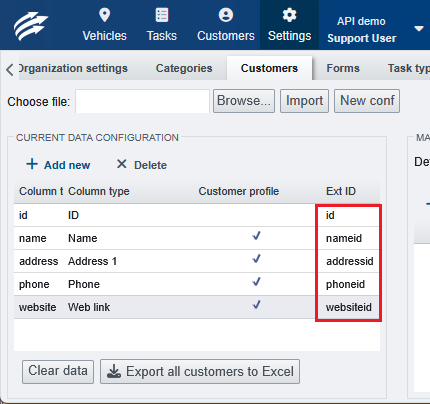Open the Vehicles section
The image size is (430, 404).
pos(104,25)
